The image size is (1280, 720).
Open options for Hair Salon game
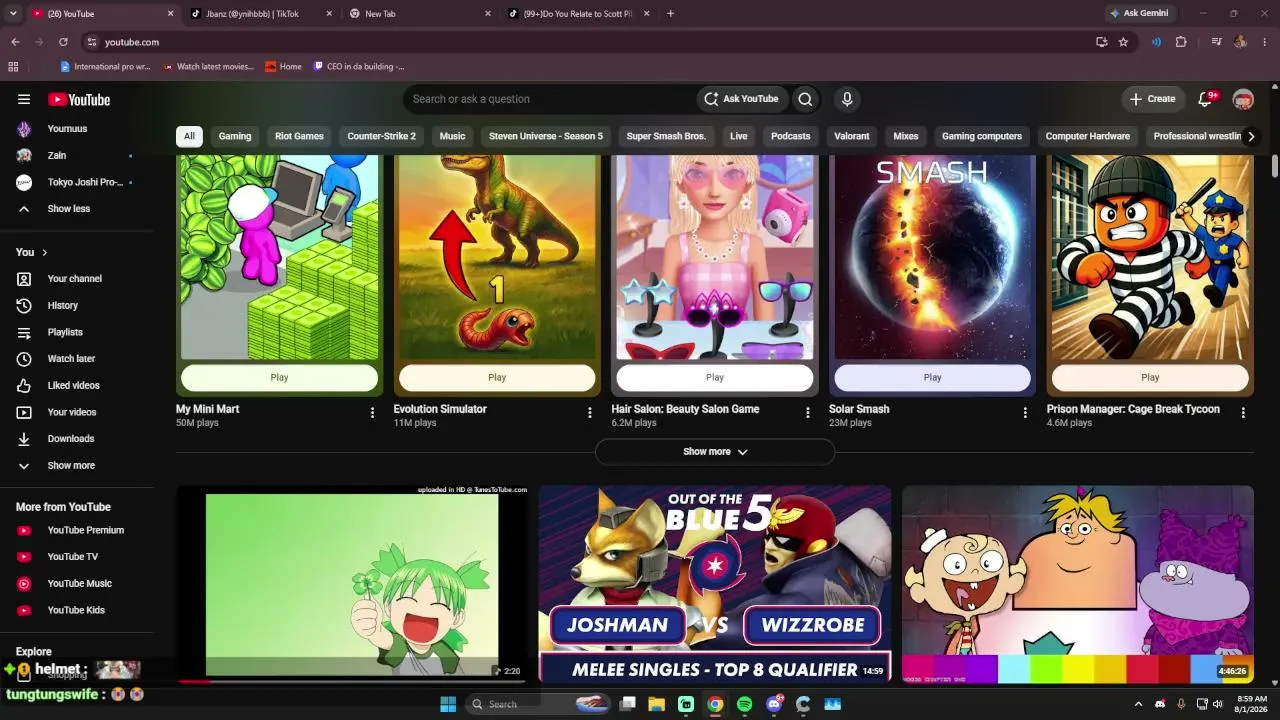[x=808, y=412]
